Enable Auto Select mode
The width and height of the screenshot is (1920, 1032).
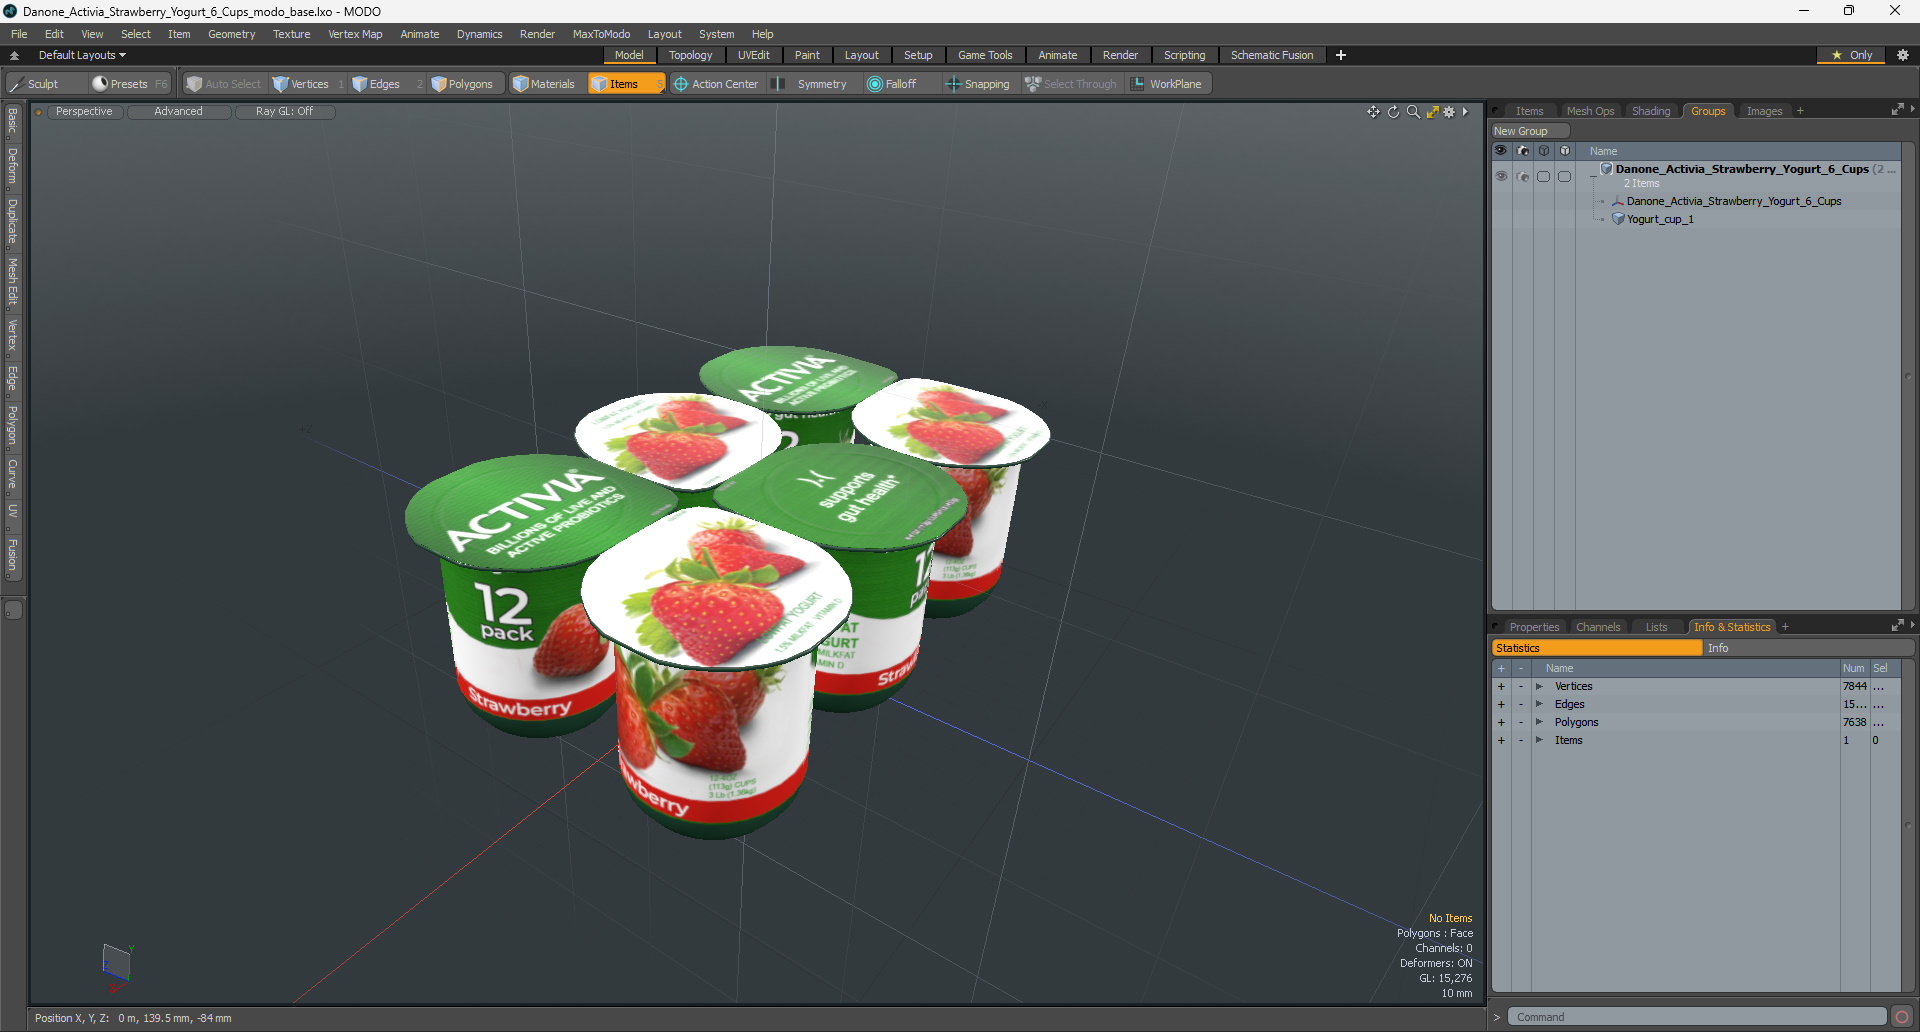pyautogui.click(x=224, y=84)
